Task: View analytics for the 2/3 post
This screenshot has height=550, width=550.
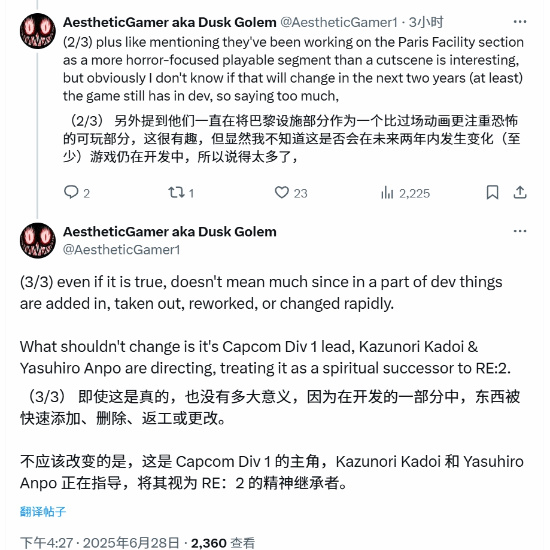Action: coord(405,193)
